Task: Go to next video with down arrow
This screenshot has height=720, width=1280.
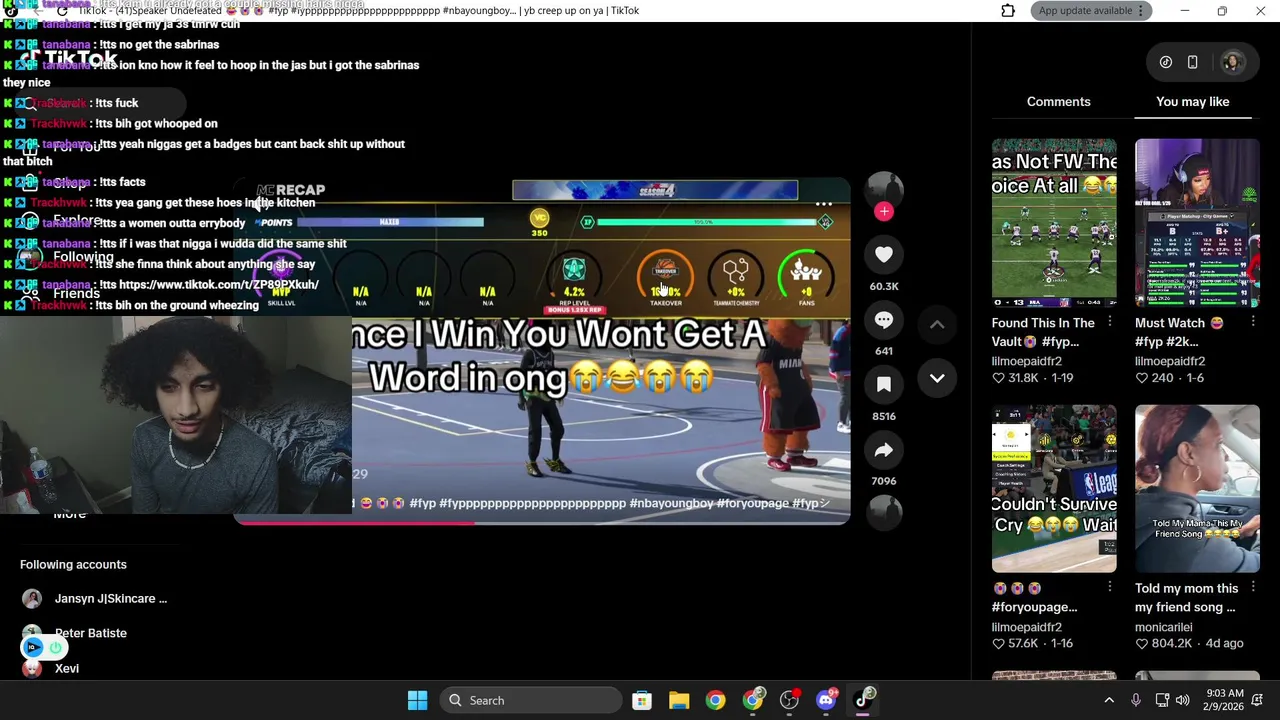Action: tap(937, 378)
